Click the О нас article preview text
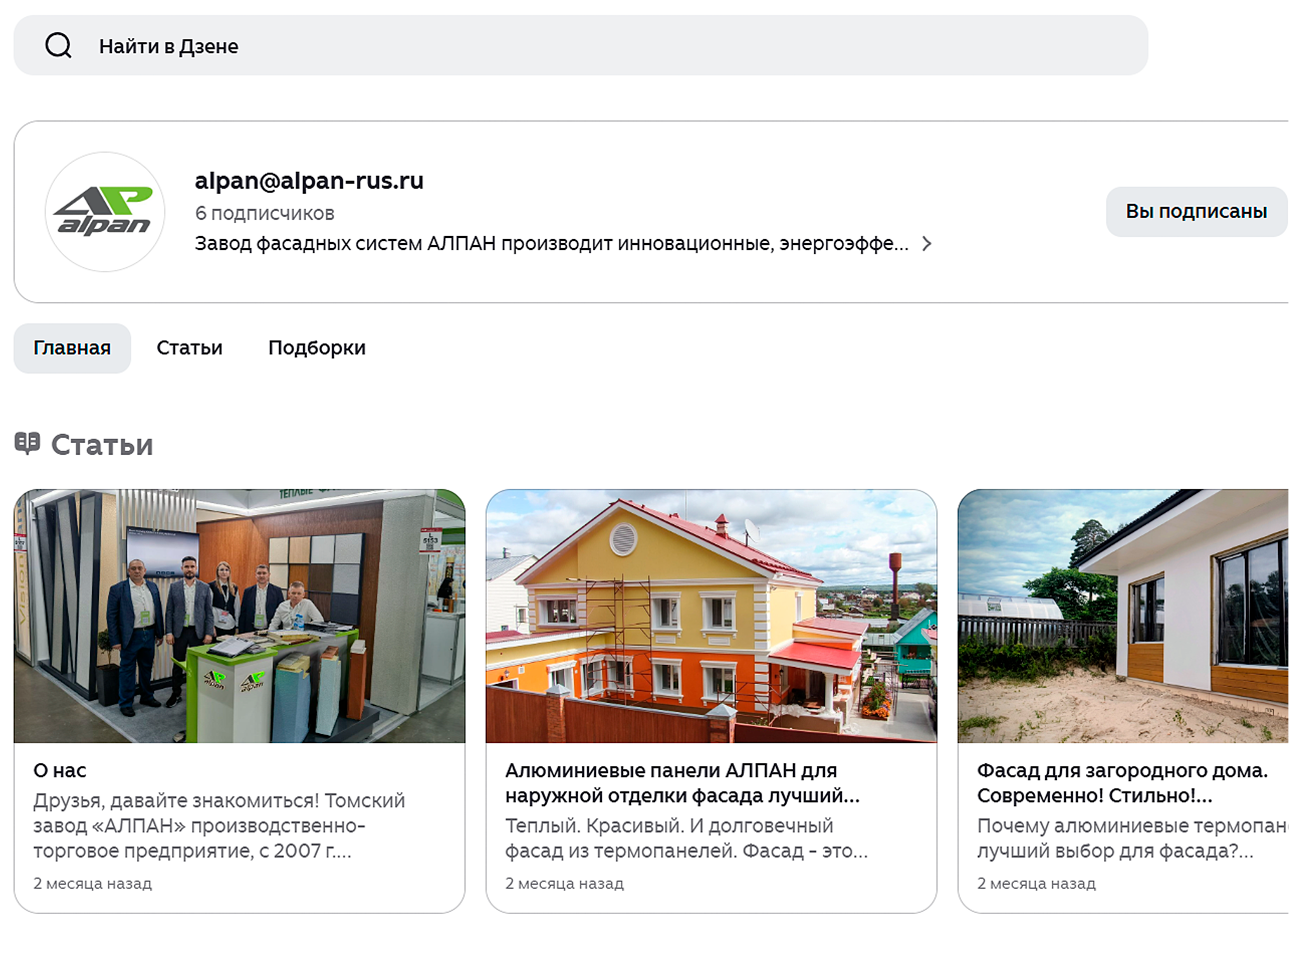This screenshot has width=1289, height=953. (219, 826)
